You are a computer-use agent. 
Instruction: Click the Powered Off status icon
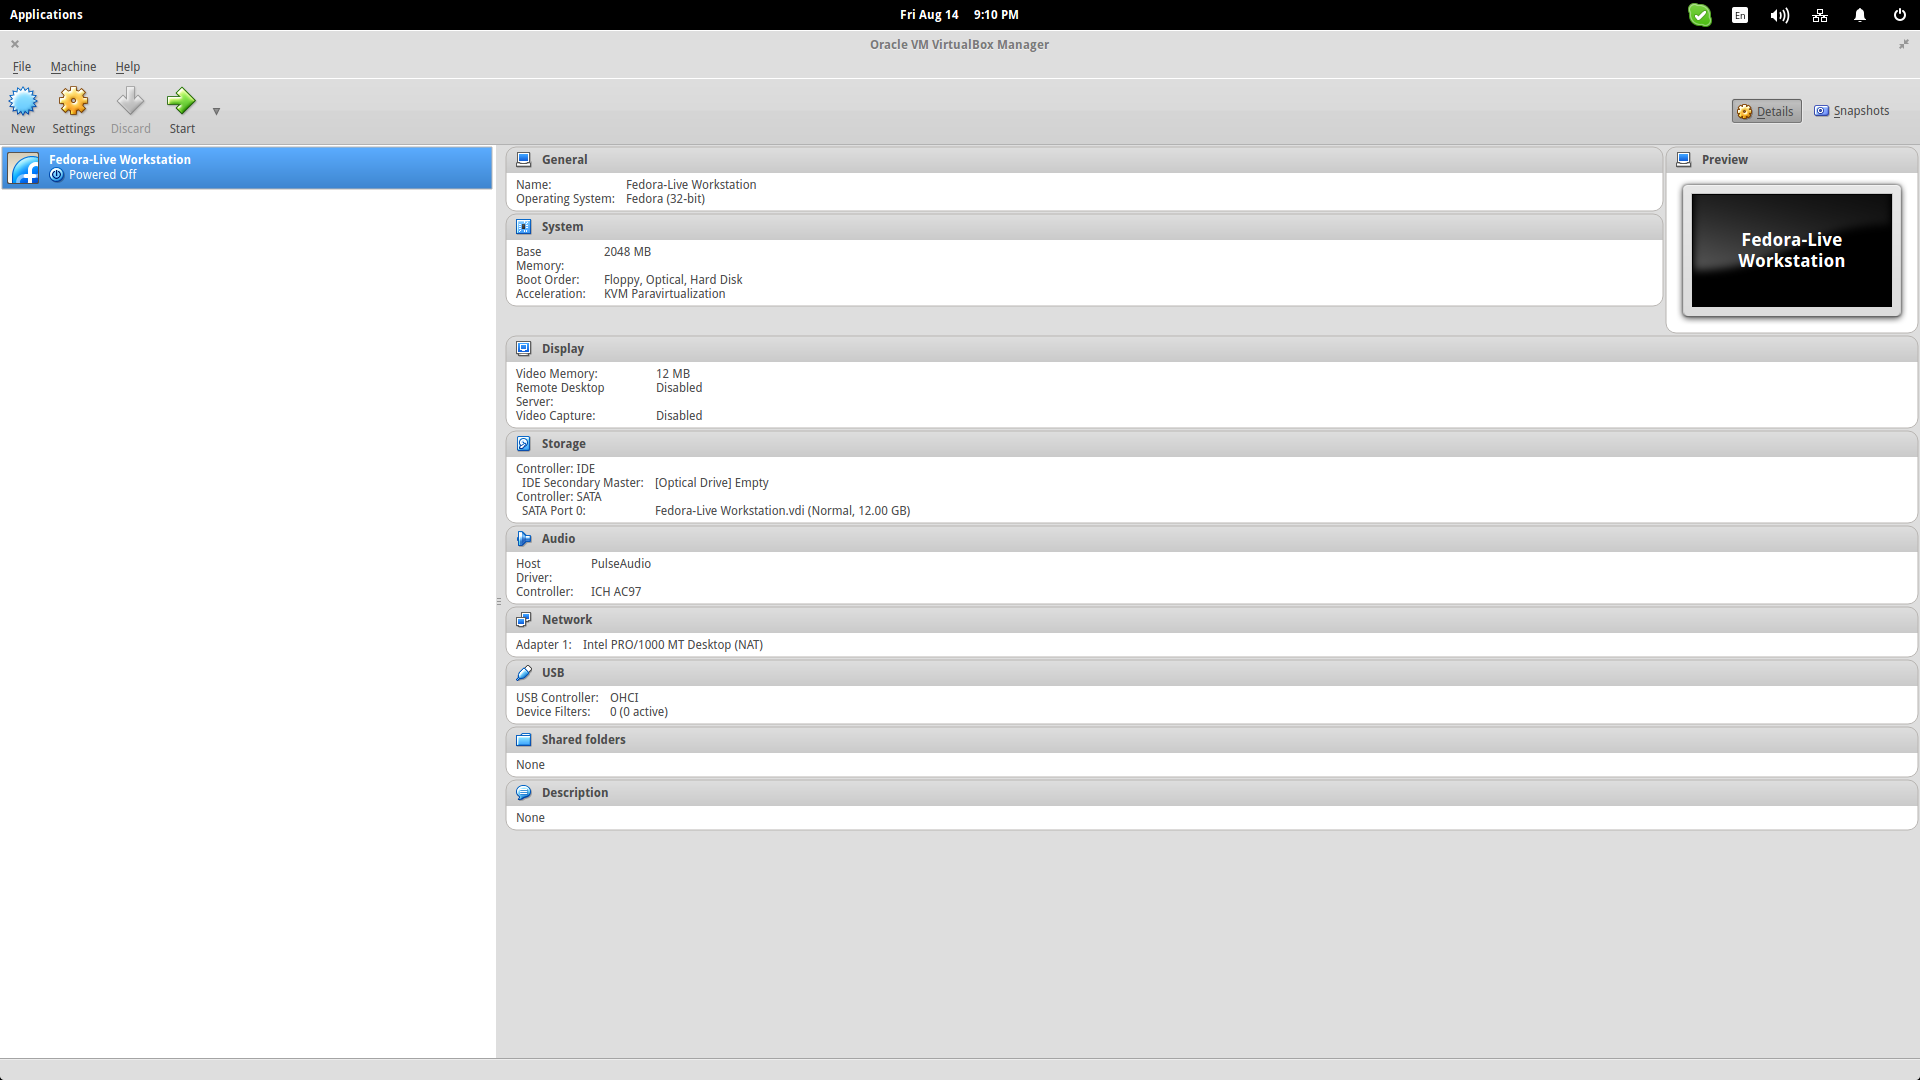coord(57,175)
